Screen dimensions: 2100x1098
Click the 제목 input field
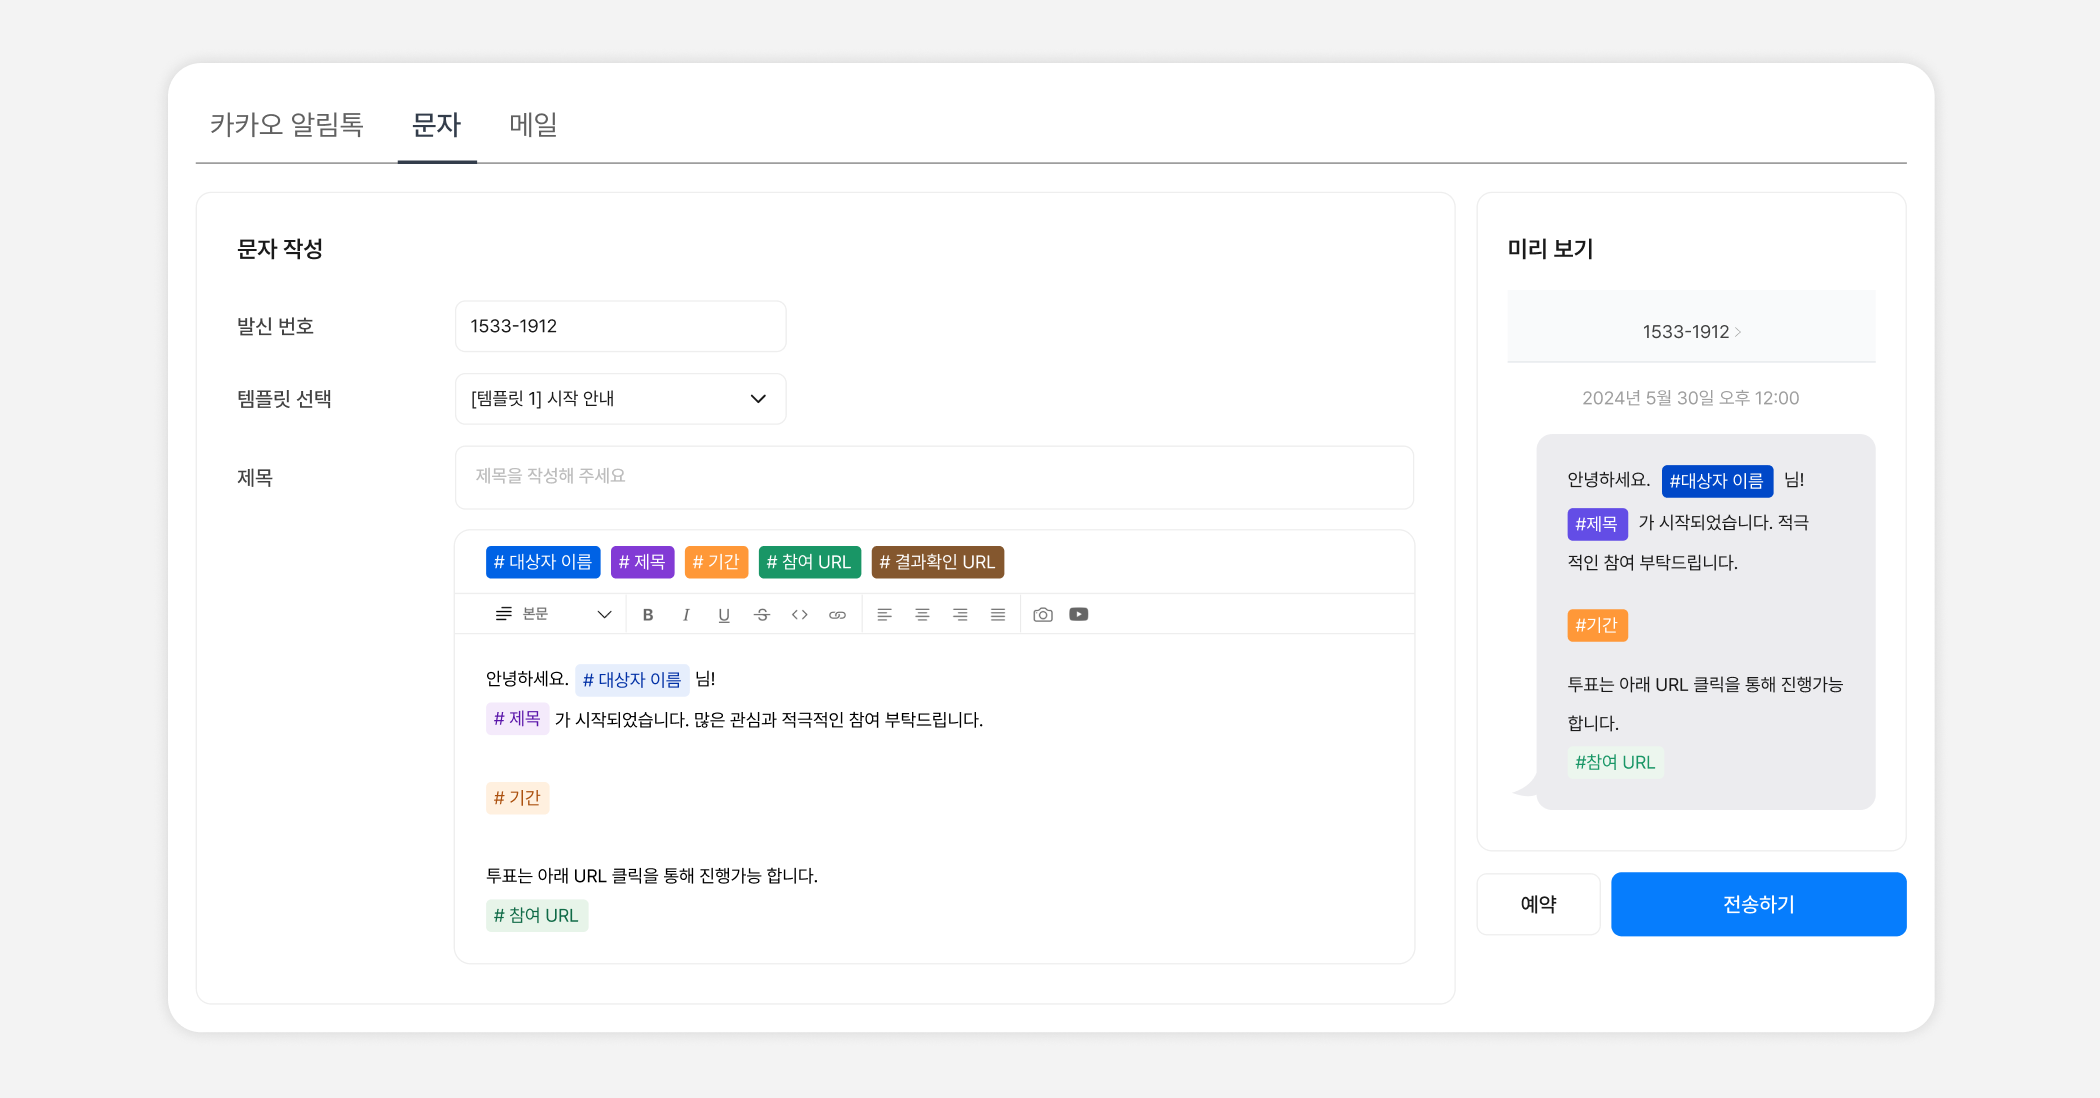(x=934, y=477)
